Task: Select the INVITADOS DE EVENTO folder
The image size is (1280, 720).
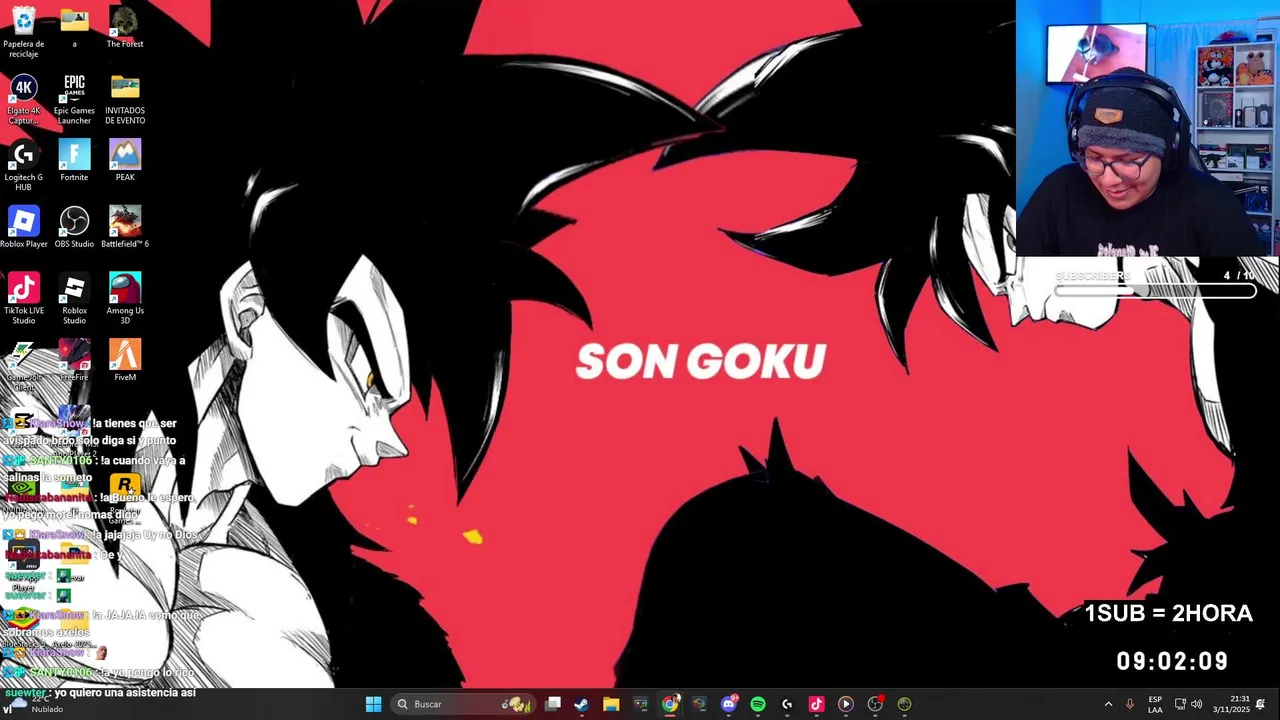Action: coord(125,98)
